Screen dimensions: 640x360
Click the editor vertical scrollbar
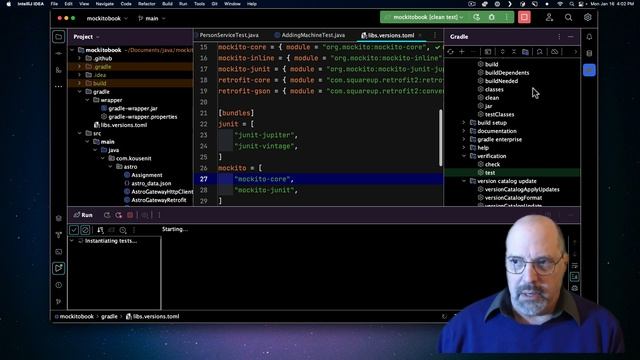(x=440, y=138)
